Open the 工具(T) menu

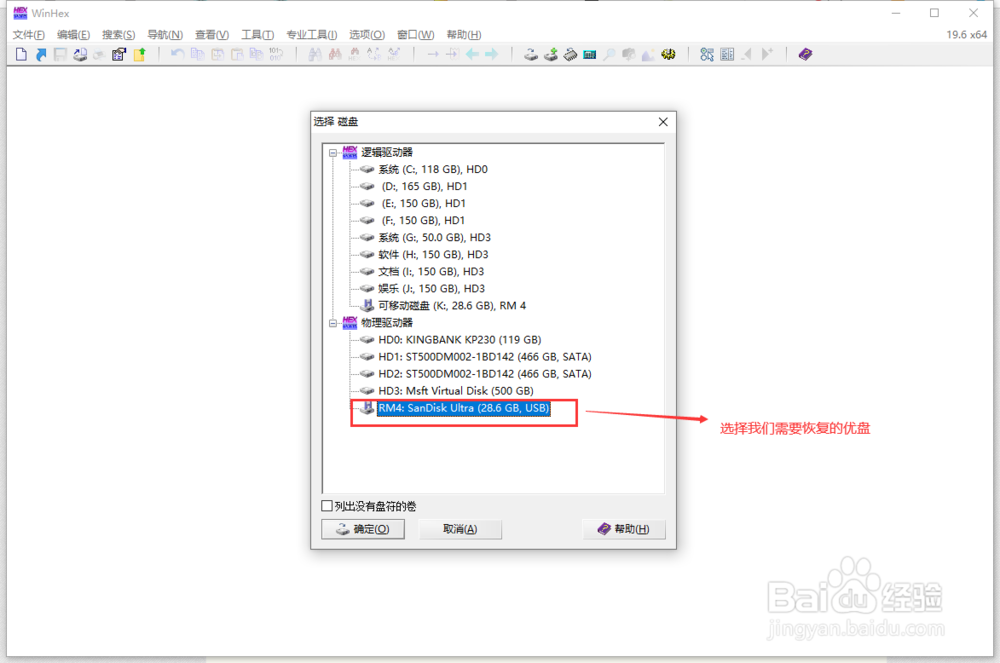tap(258, 34)
